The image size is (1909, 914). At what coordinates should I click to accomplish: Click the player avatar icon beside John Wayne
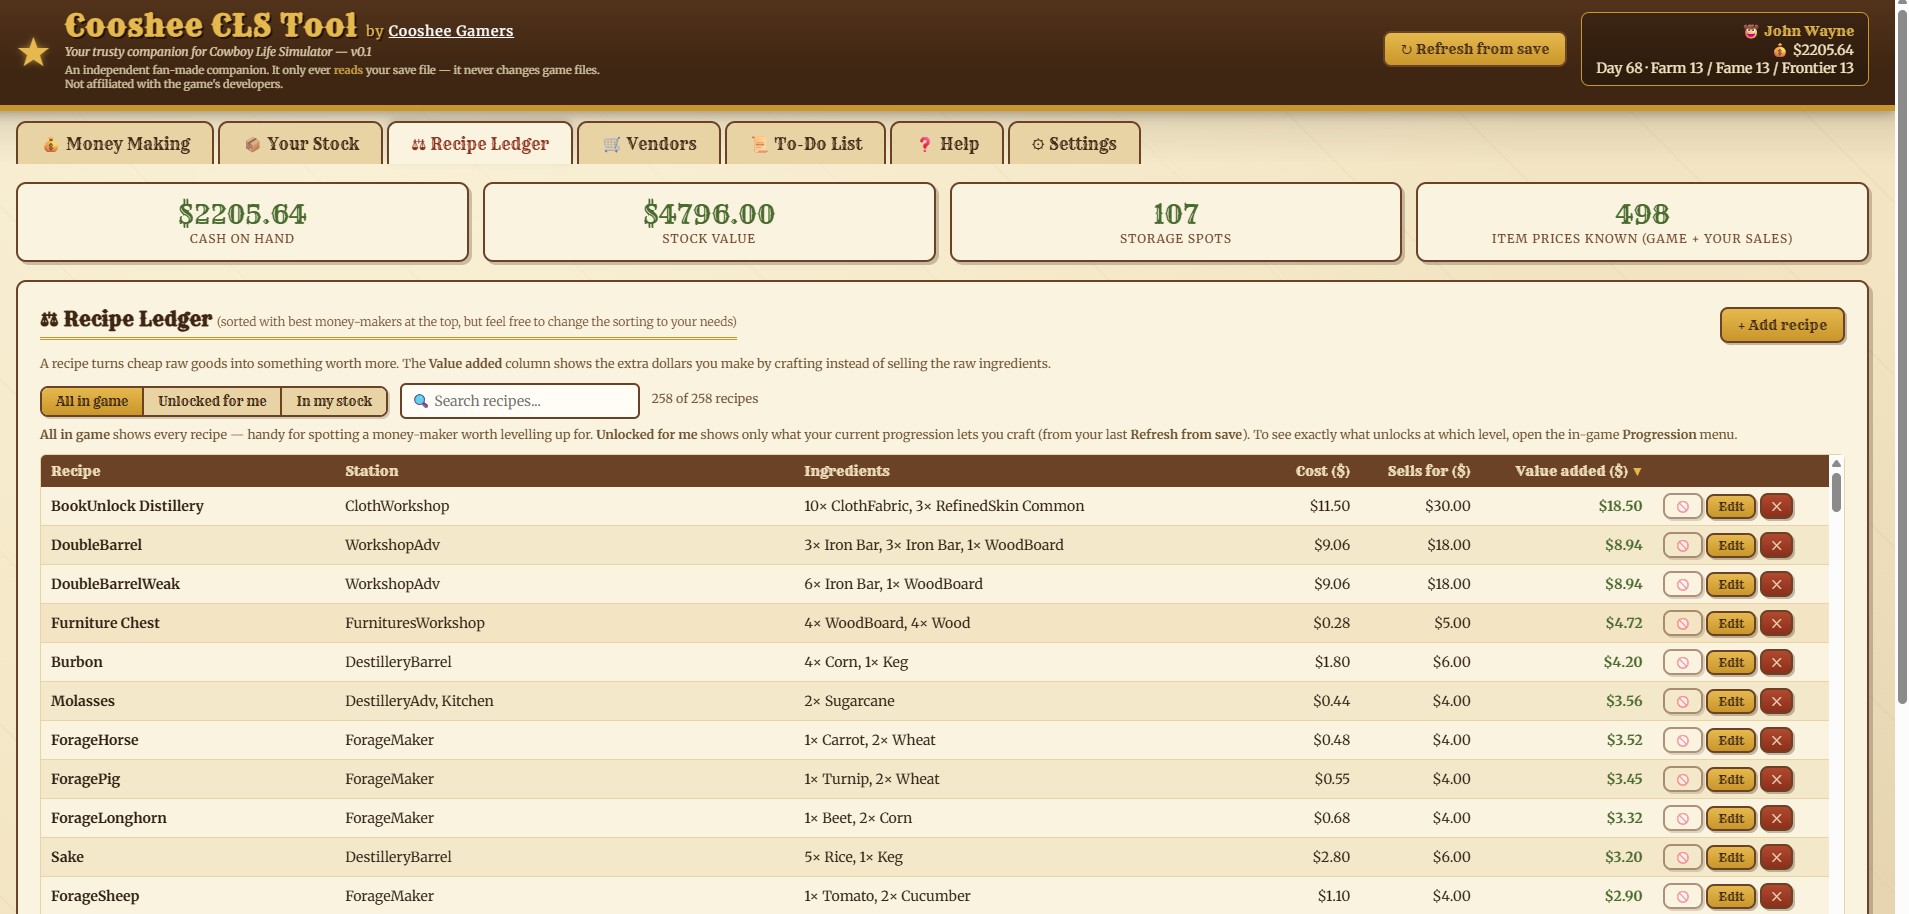(1751, 31)
